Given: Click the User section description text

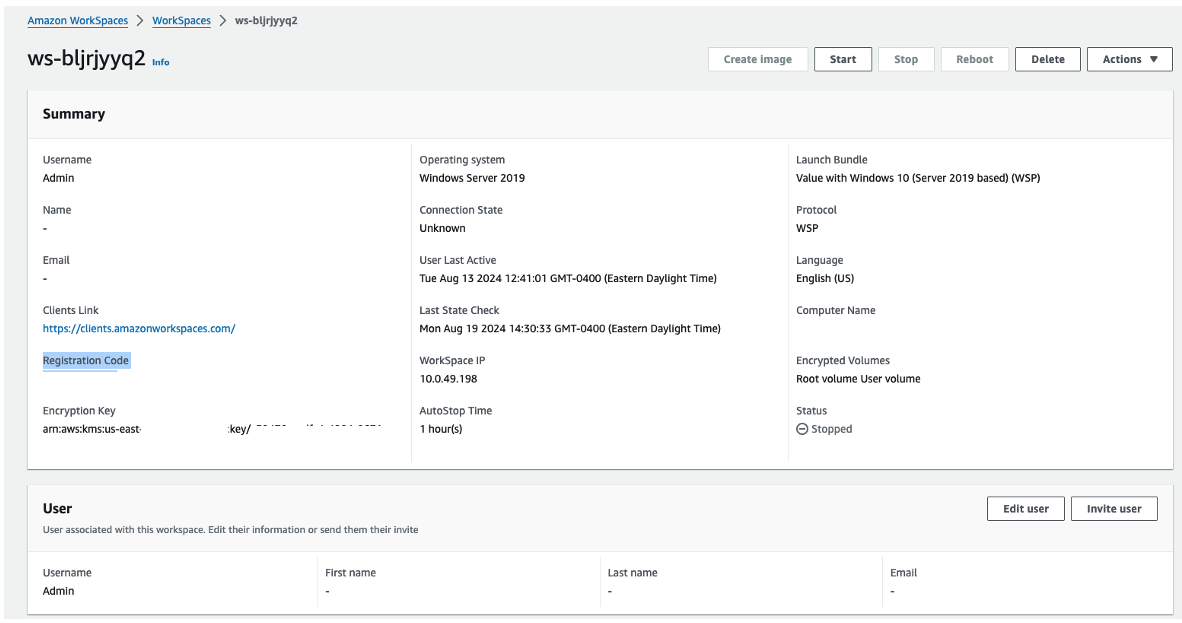Looking at the screenshot, I should [x=231, y=530].
